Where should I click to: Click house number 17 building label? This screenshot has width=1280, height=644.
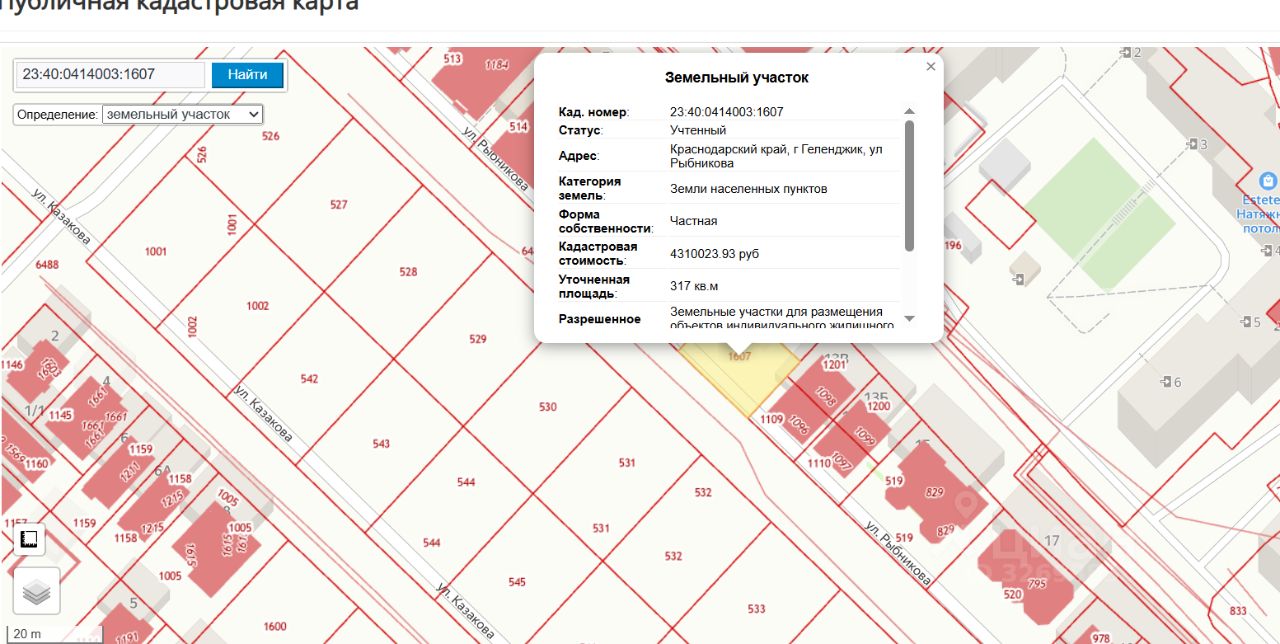(1051, 541)
